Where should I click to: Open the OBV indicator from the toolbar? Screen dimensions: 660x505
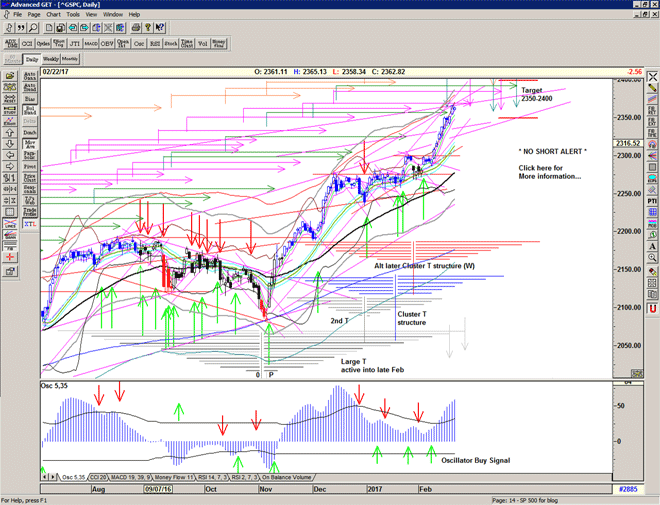(x=105, y=44)
